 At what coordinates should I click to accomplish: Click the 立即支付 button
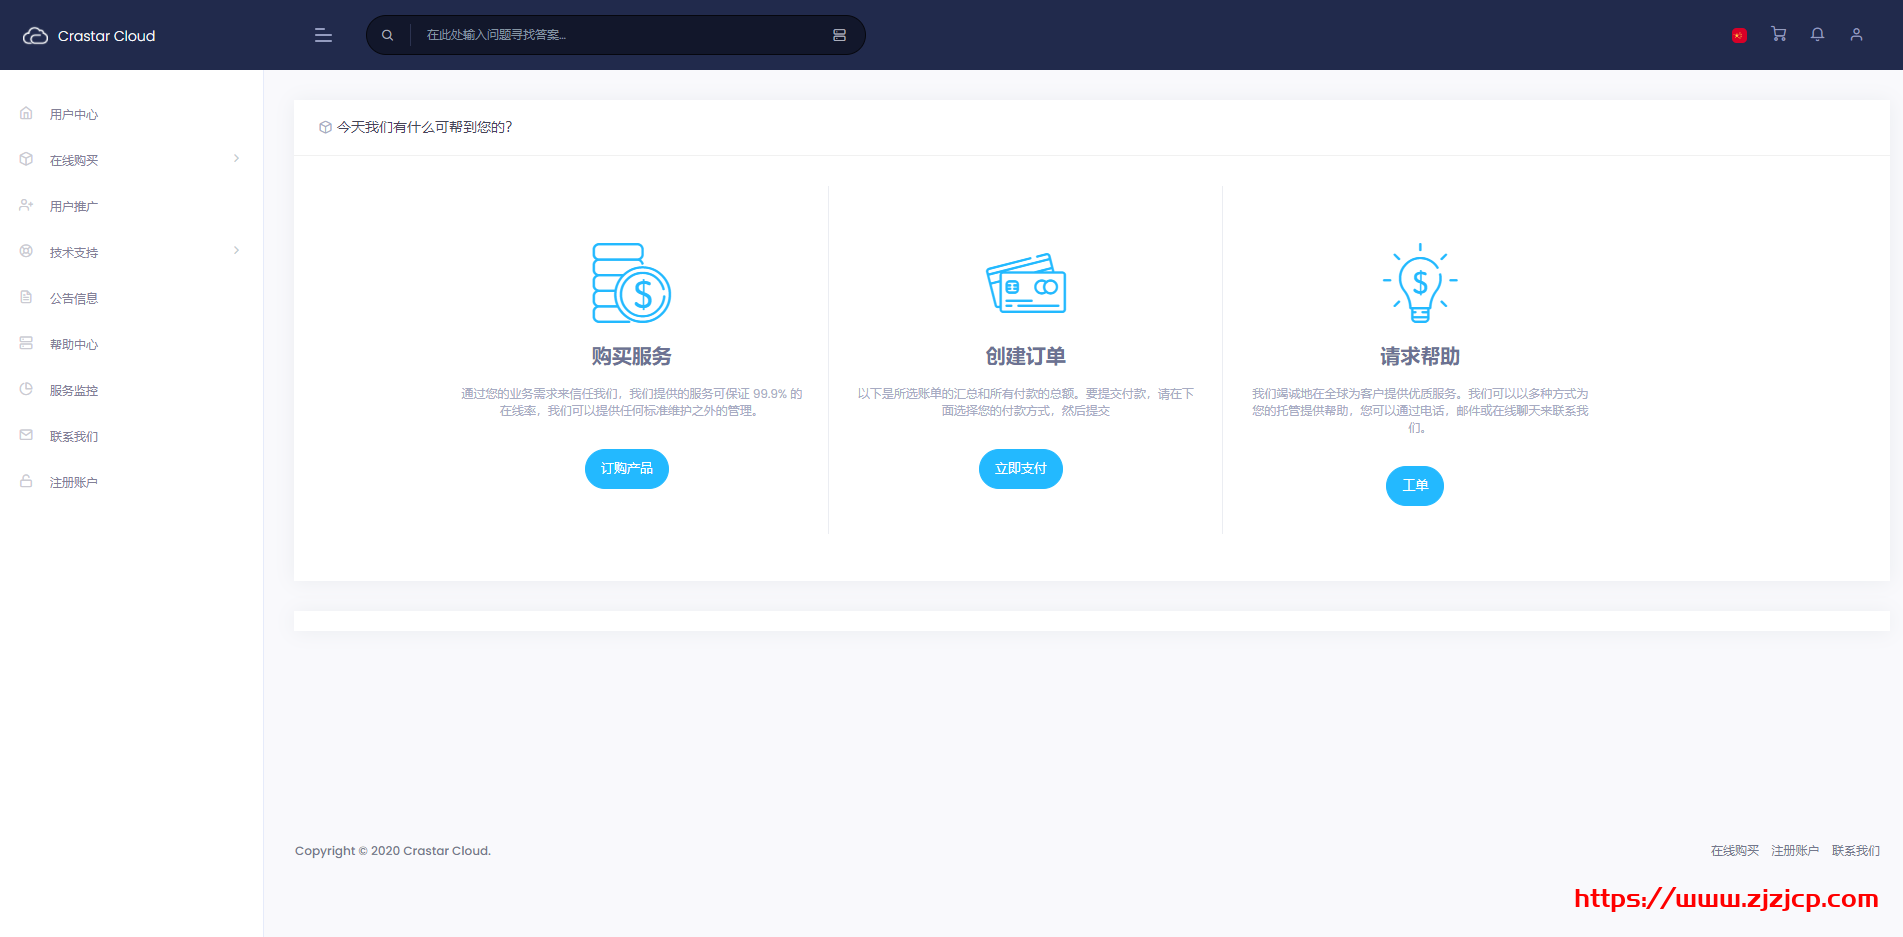point(1021,468)
